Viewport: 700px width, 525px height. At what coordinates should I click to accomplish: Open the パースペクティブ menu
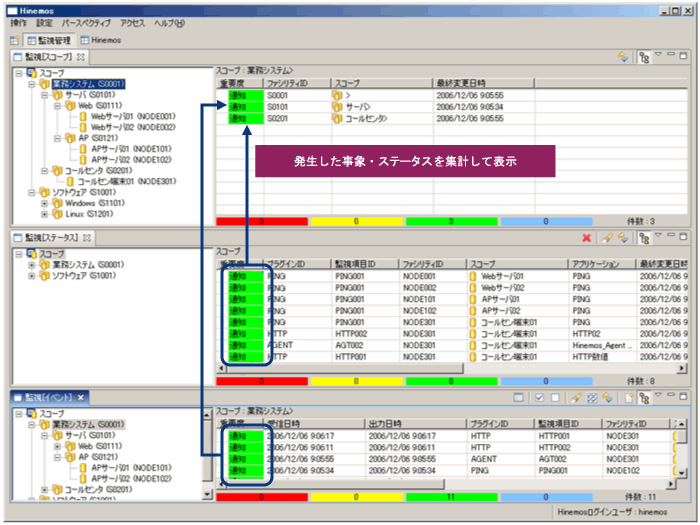pos(86,23)
